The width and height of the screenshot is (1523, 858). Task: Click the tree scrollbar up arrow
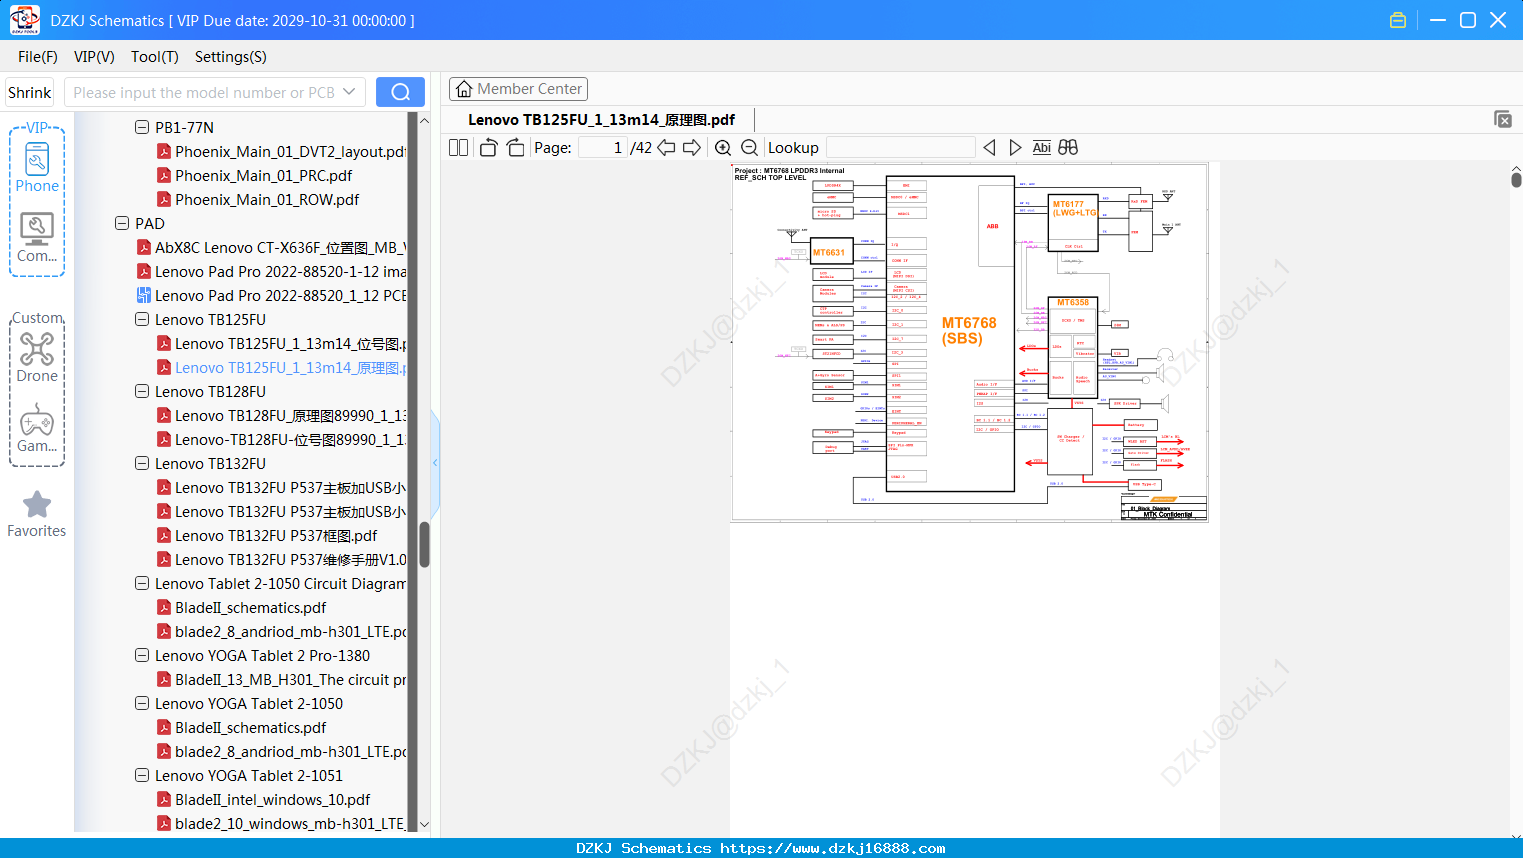click(x=424, y=120)
